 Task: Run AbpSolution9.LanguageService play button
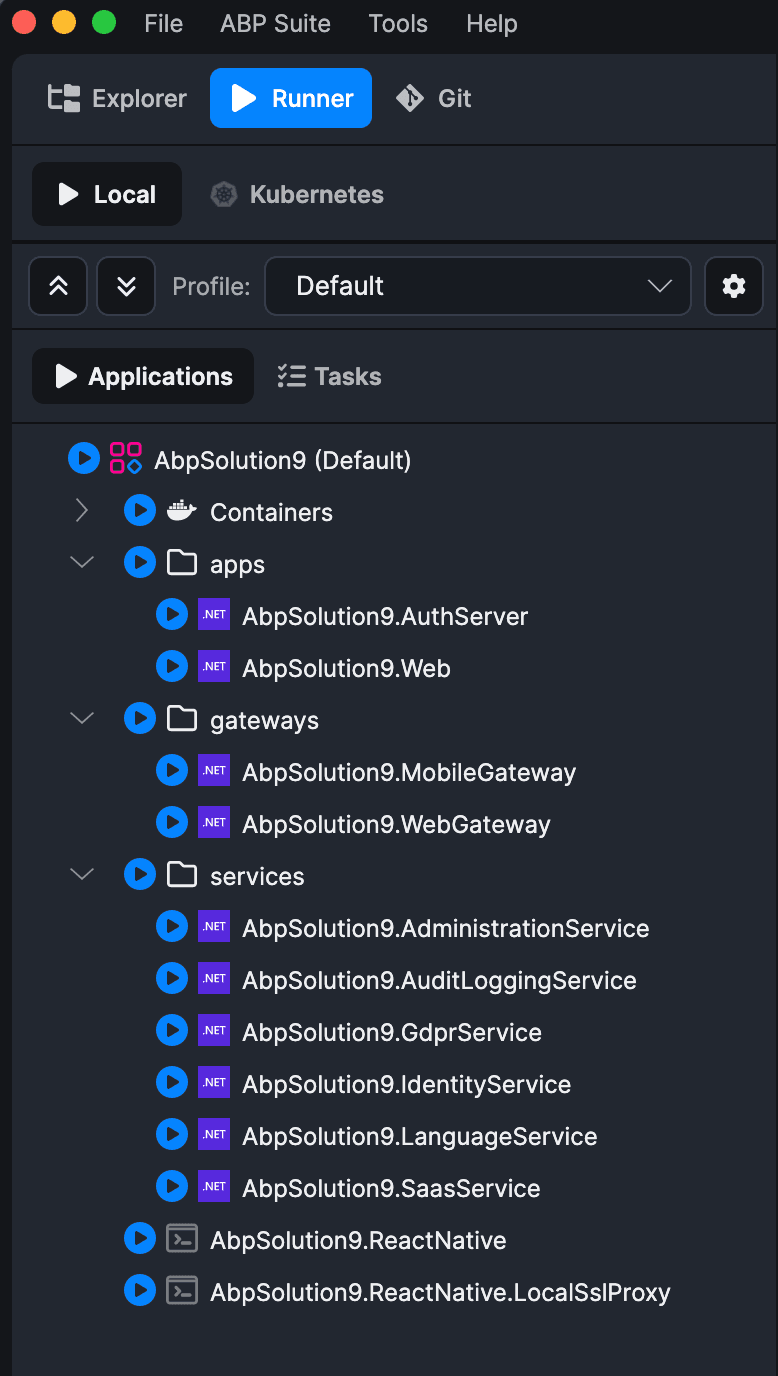point(172,1136)
